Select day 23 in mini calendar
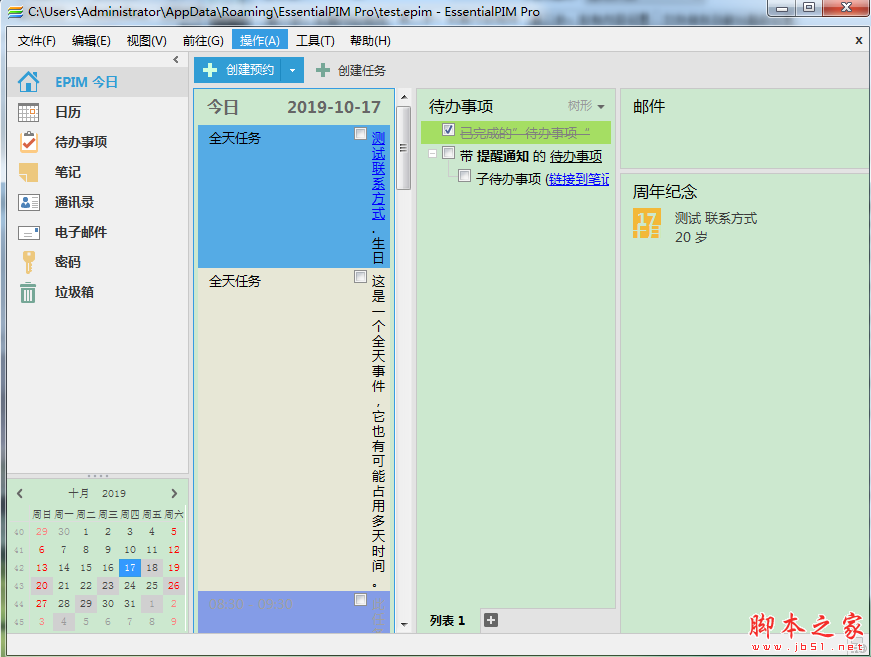Image resolution: width=871 pixels, height=657 pixels. pos(108,585)
